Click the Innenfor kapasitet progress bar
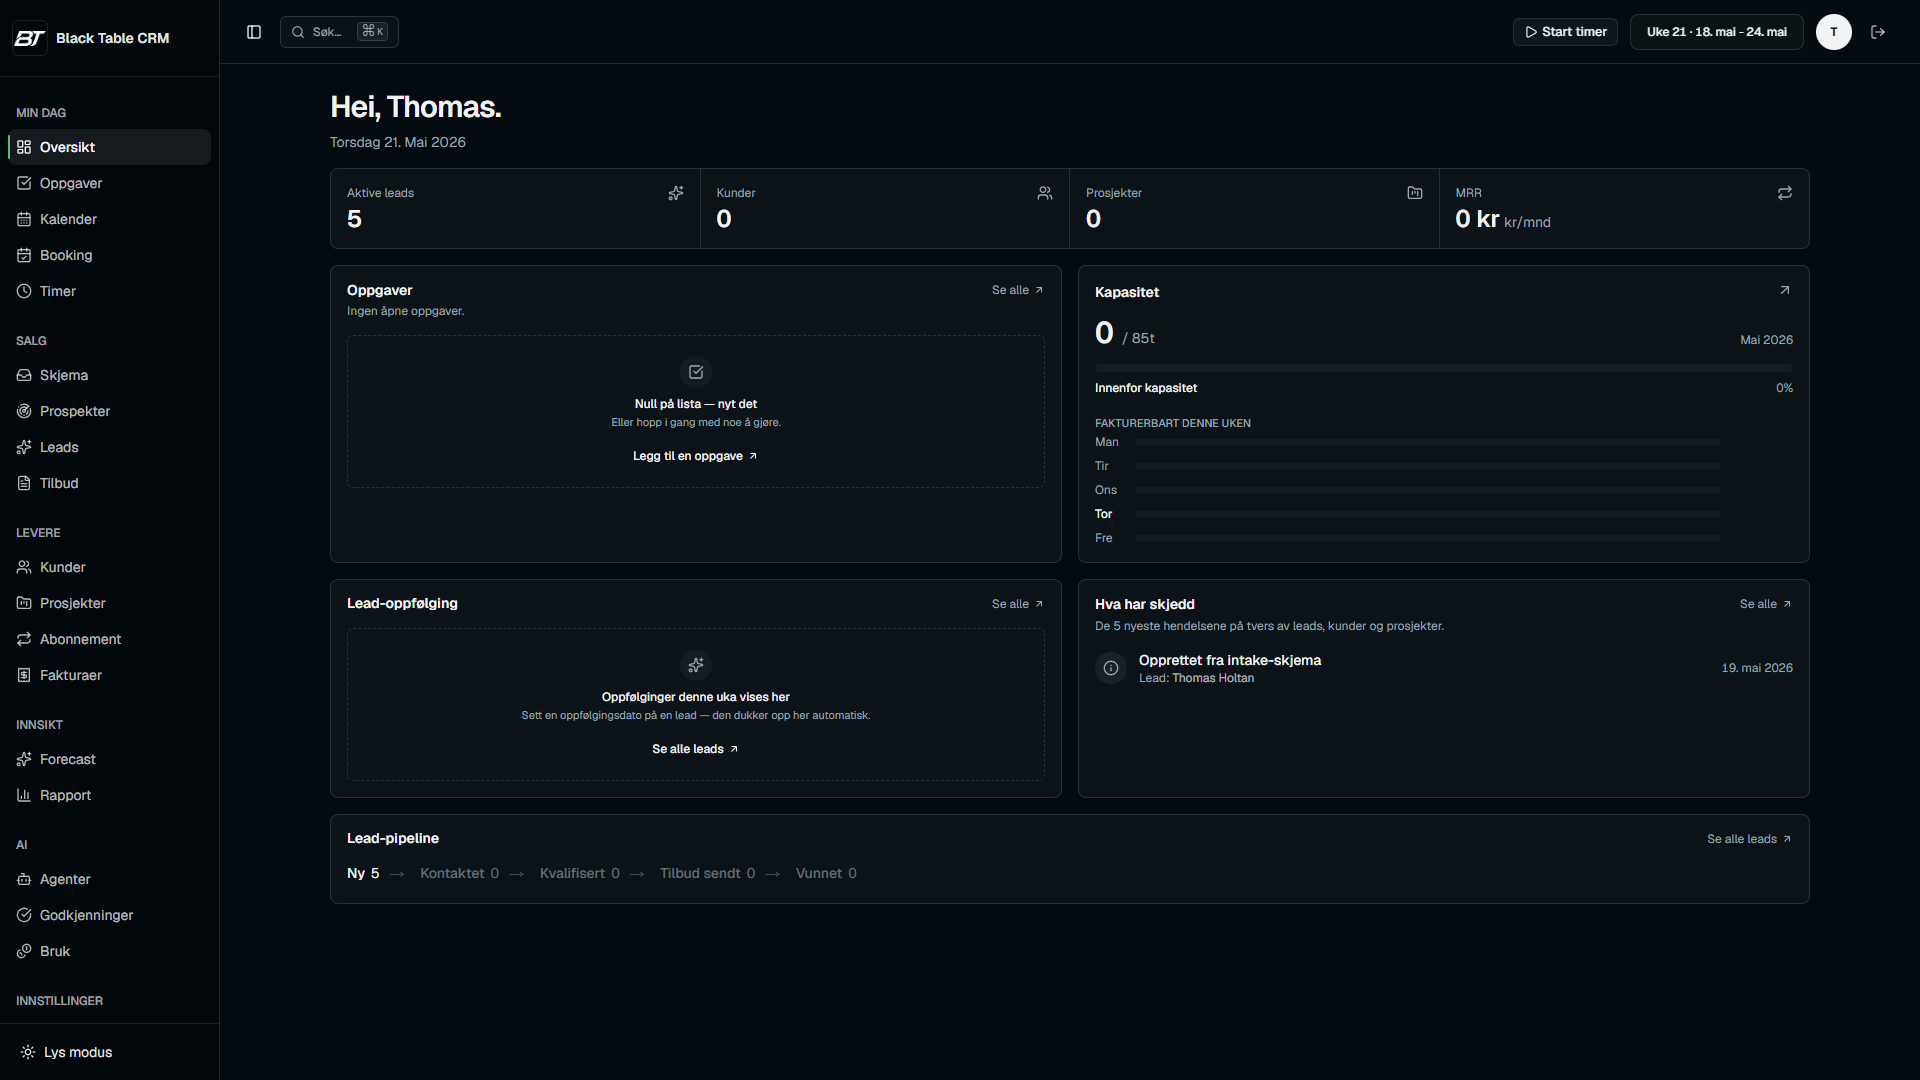This screenshot has height=1080, width=1920. click(1443, 369)
